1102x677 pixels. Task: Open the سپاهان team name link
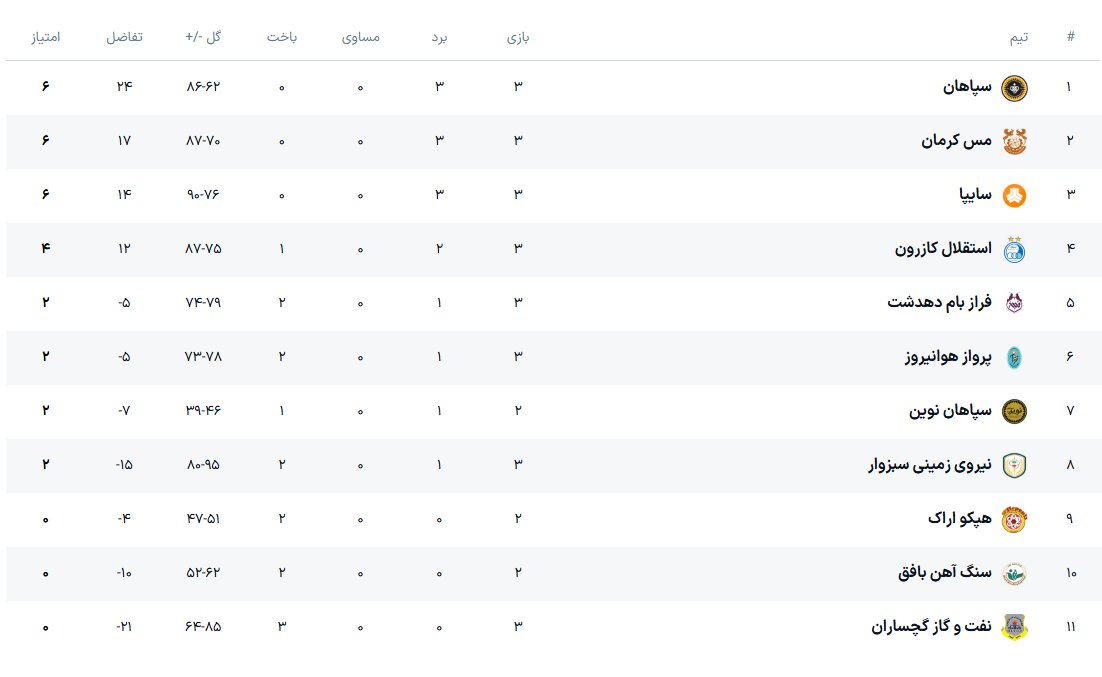968,87
